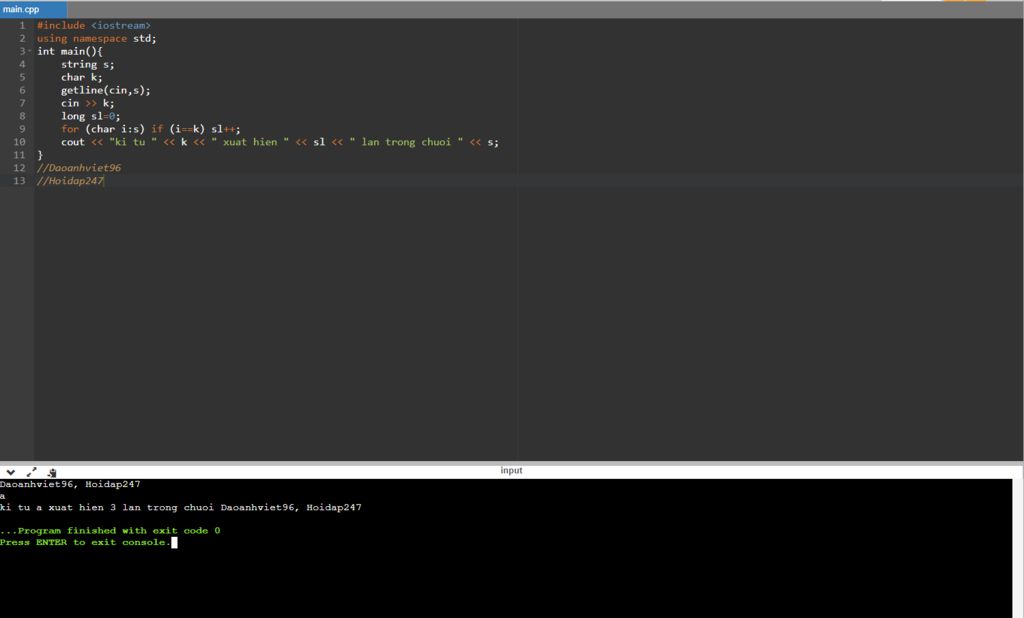Screen dimensions: 1024x618
Task: Click line number 11 in the gutter
Action: coord(20,155)
